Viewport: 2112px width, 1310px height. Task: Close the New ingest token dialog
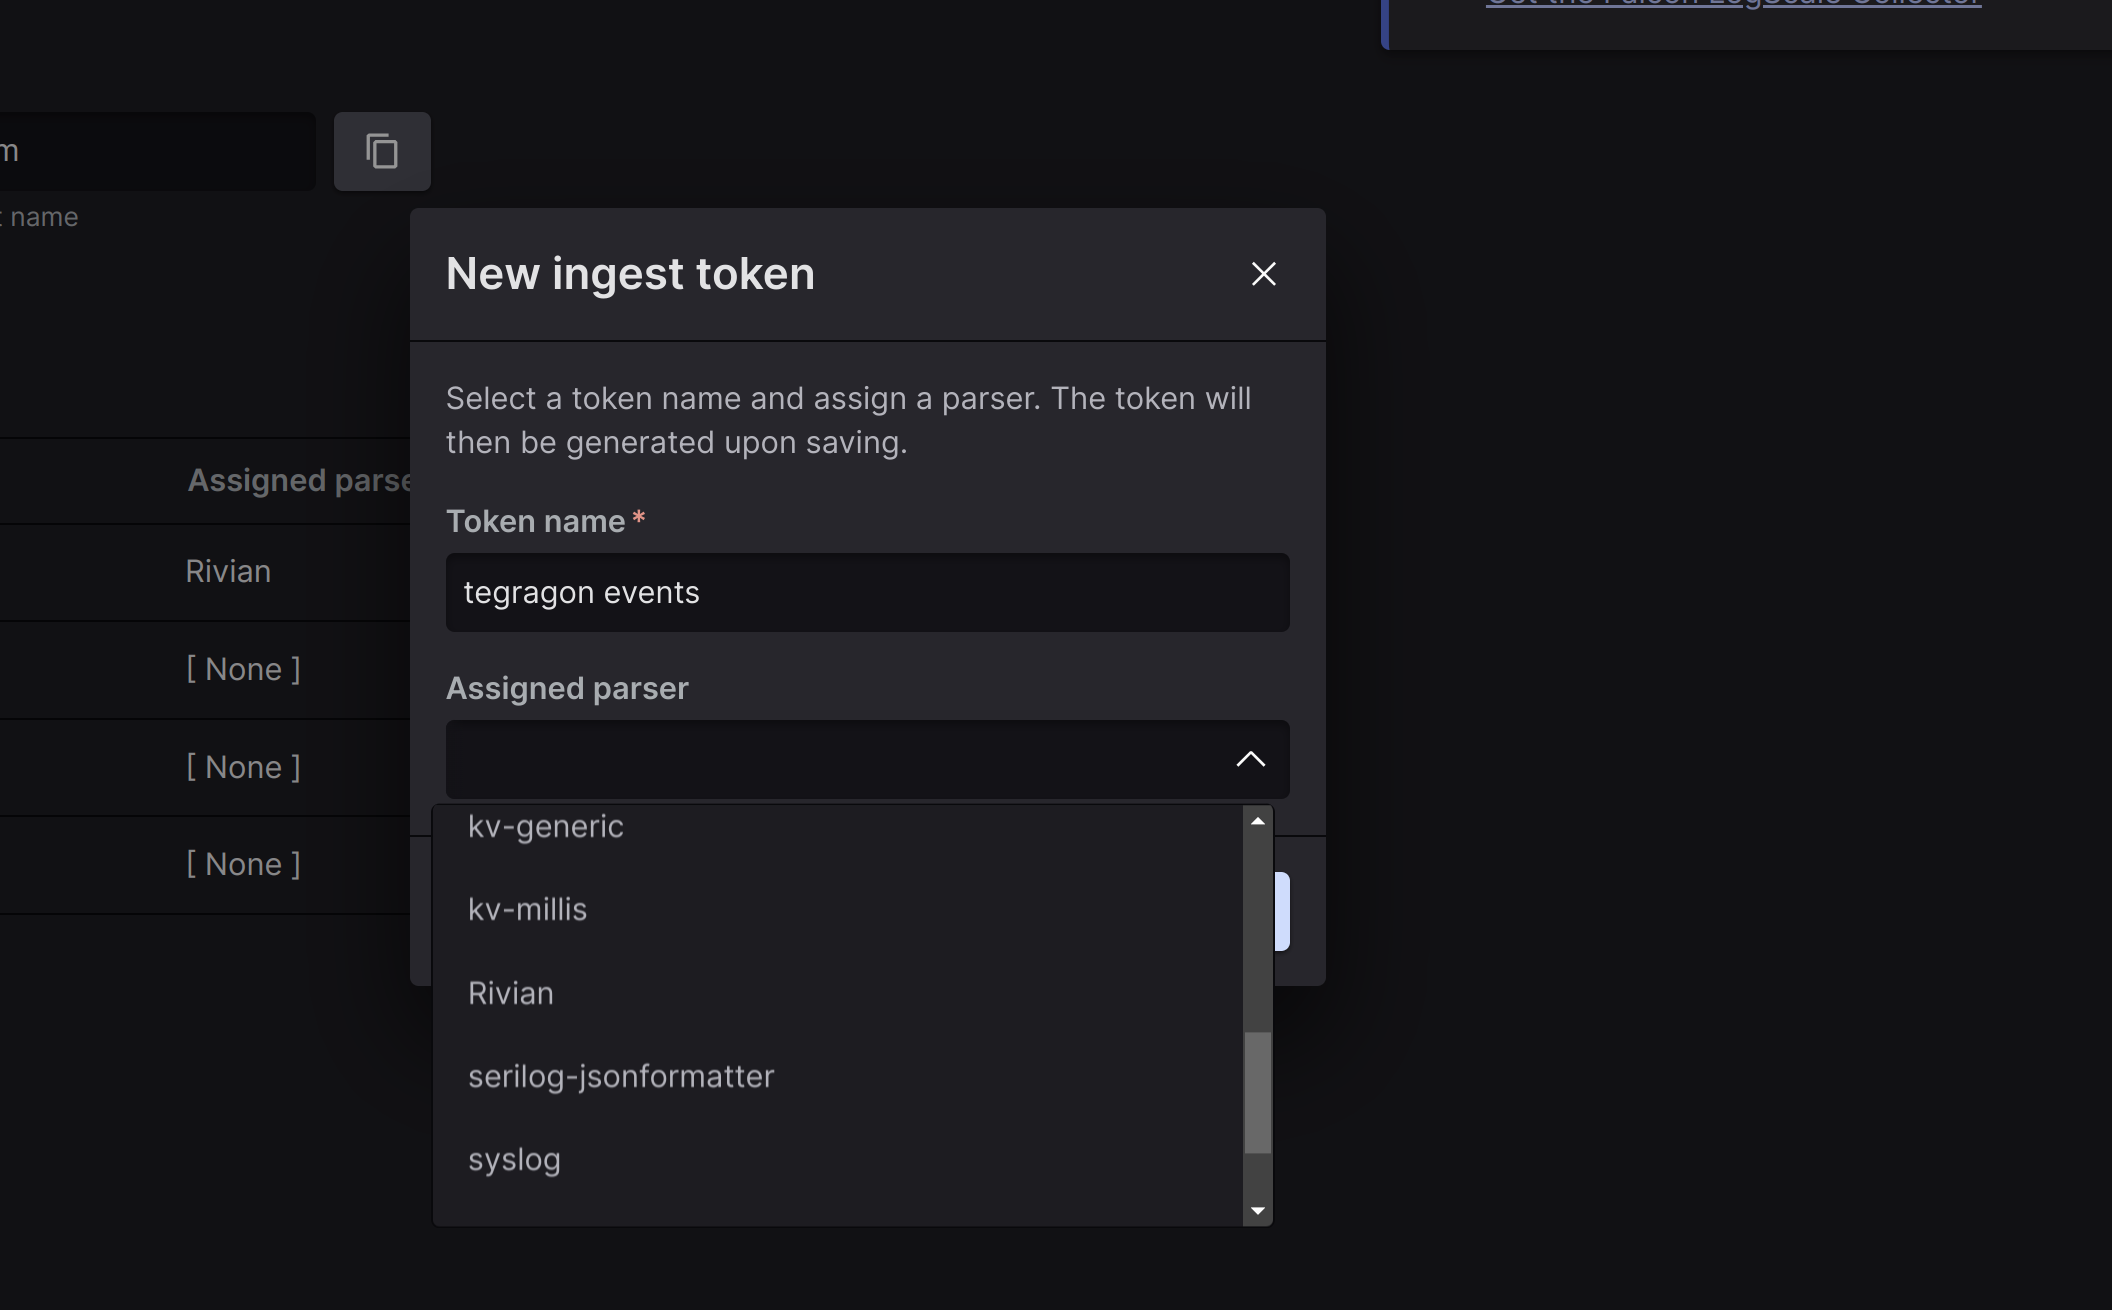tap(1264, 274)
